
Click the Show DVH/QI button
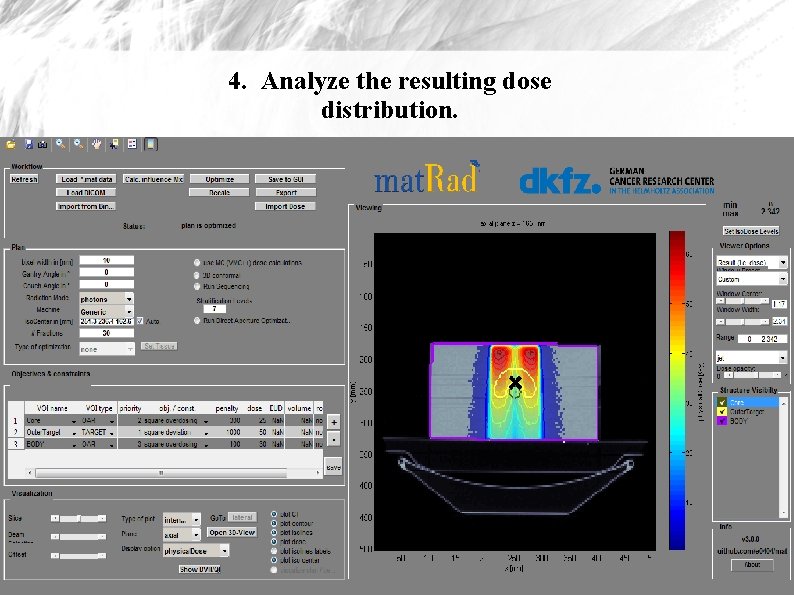201,569
